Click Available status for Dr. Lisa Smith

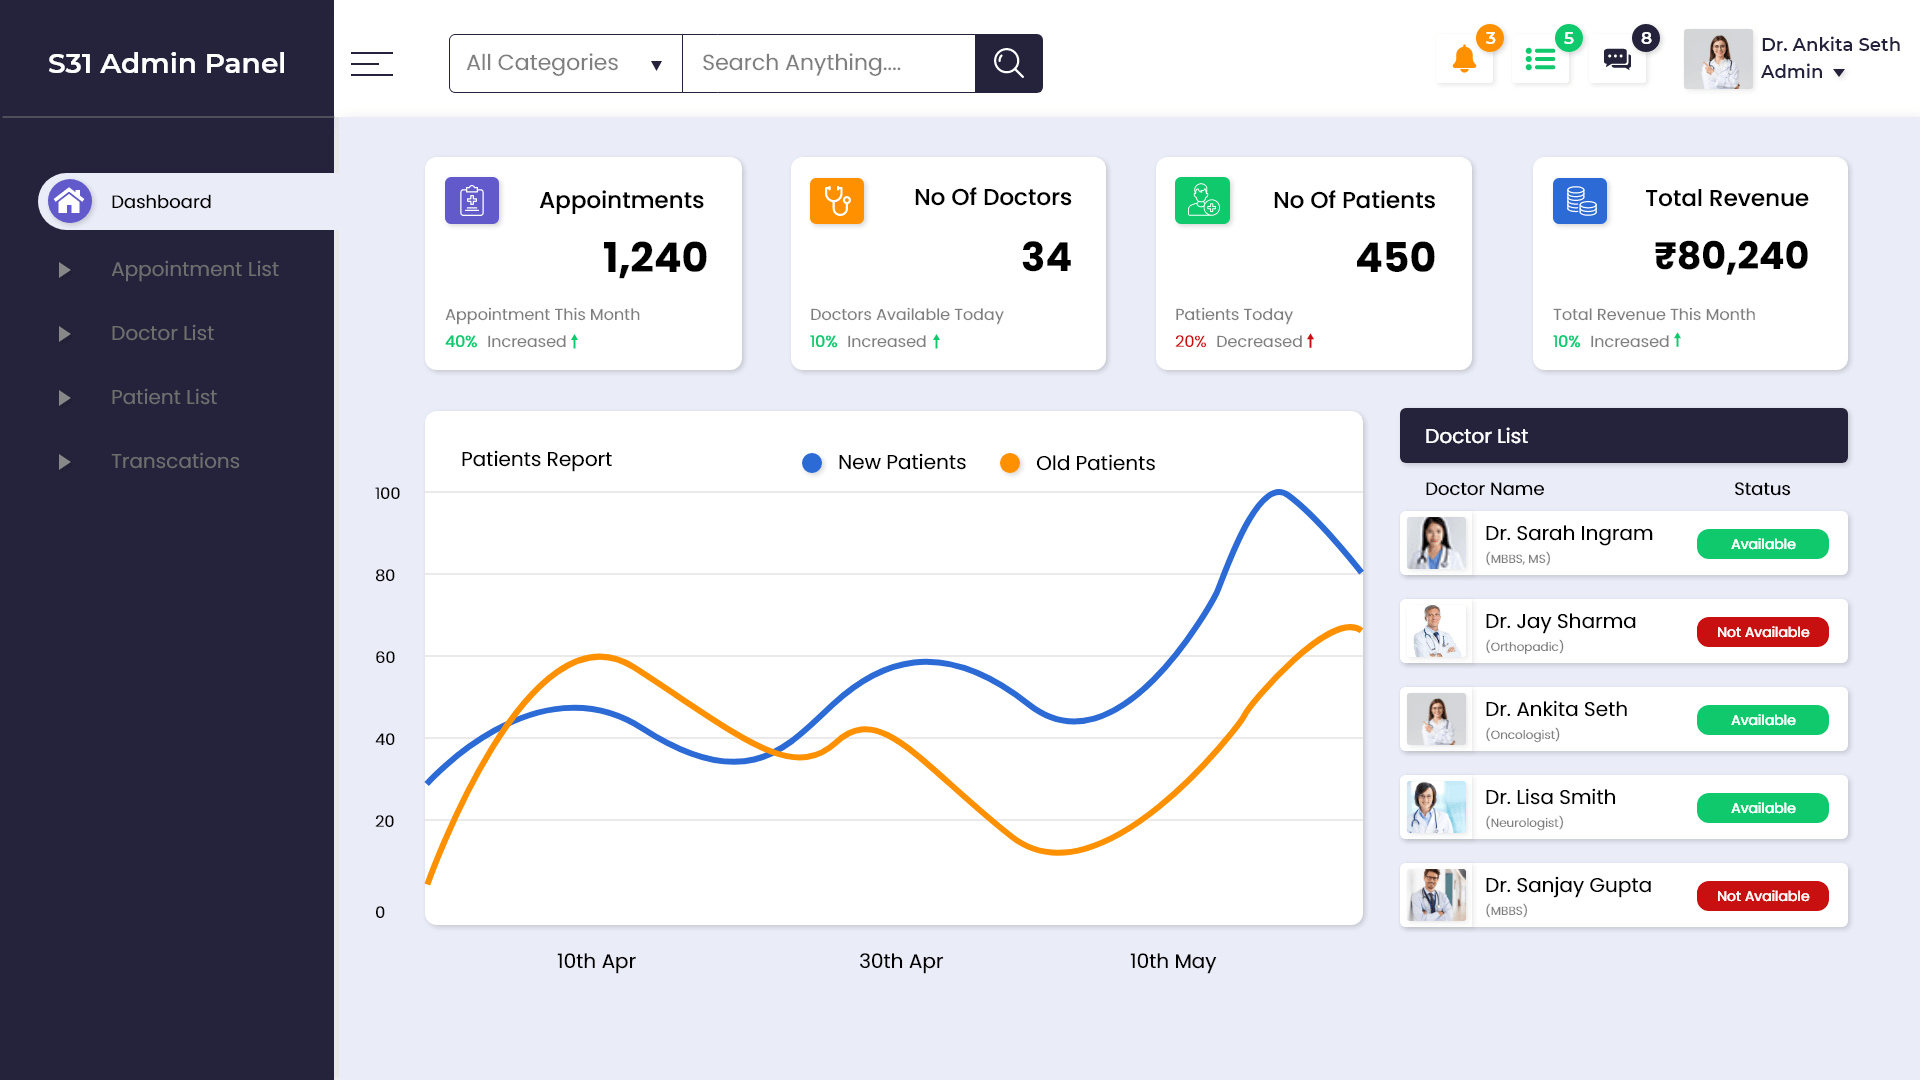(x=1762, y=808)
